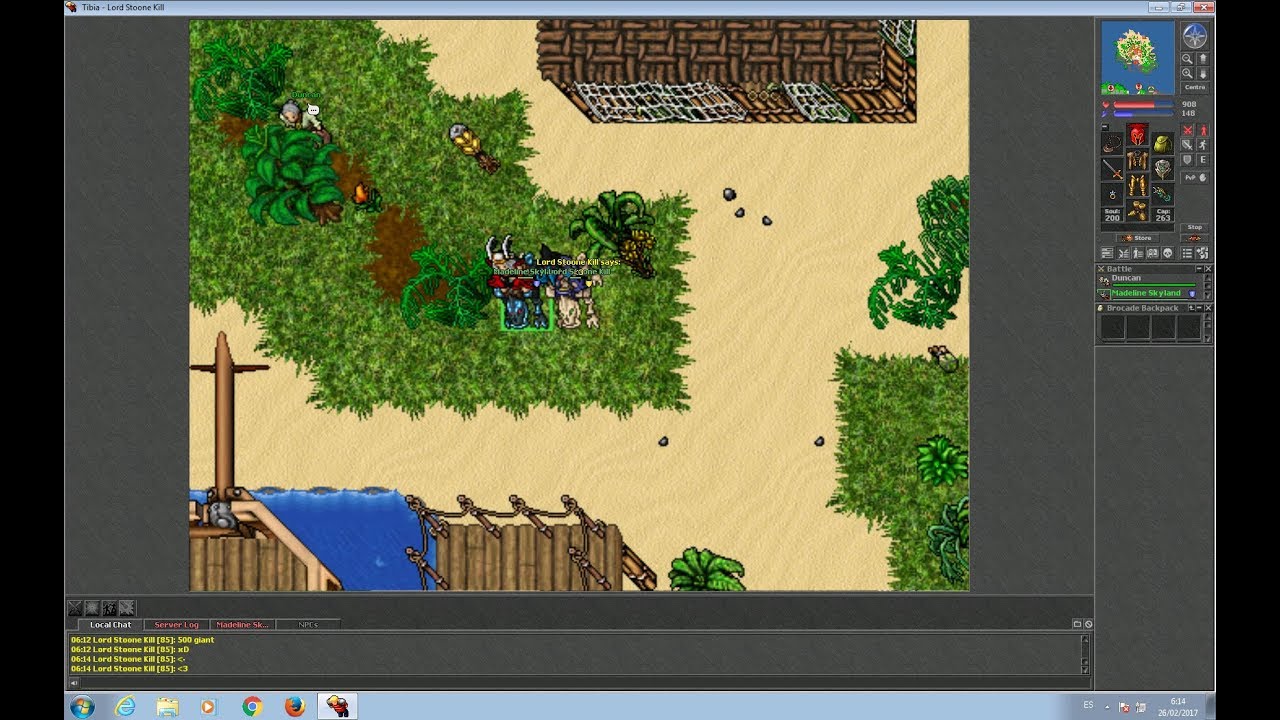Image resolution: width=1280 pixels, height=720 pixels.
Task: Select the necklace equipment slot
Action: [1112, 144]
